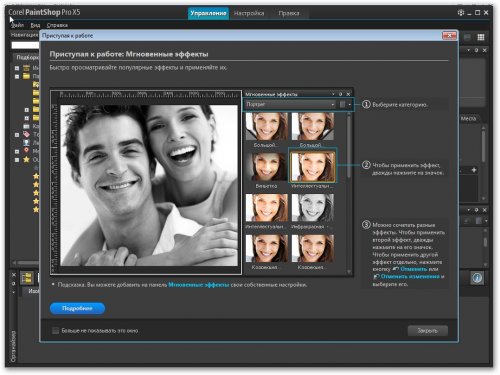The width and height of the screenshot is (500, 375).
Task: Click the pink tag icon in the tree
Action: click(x=26, y=134)
